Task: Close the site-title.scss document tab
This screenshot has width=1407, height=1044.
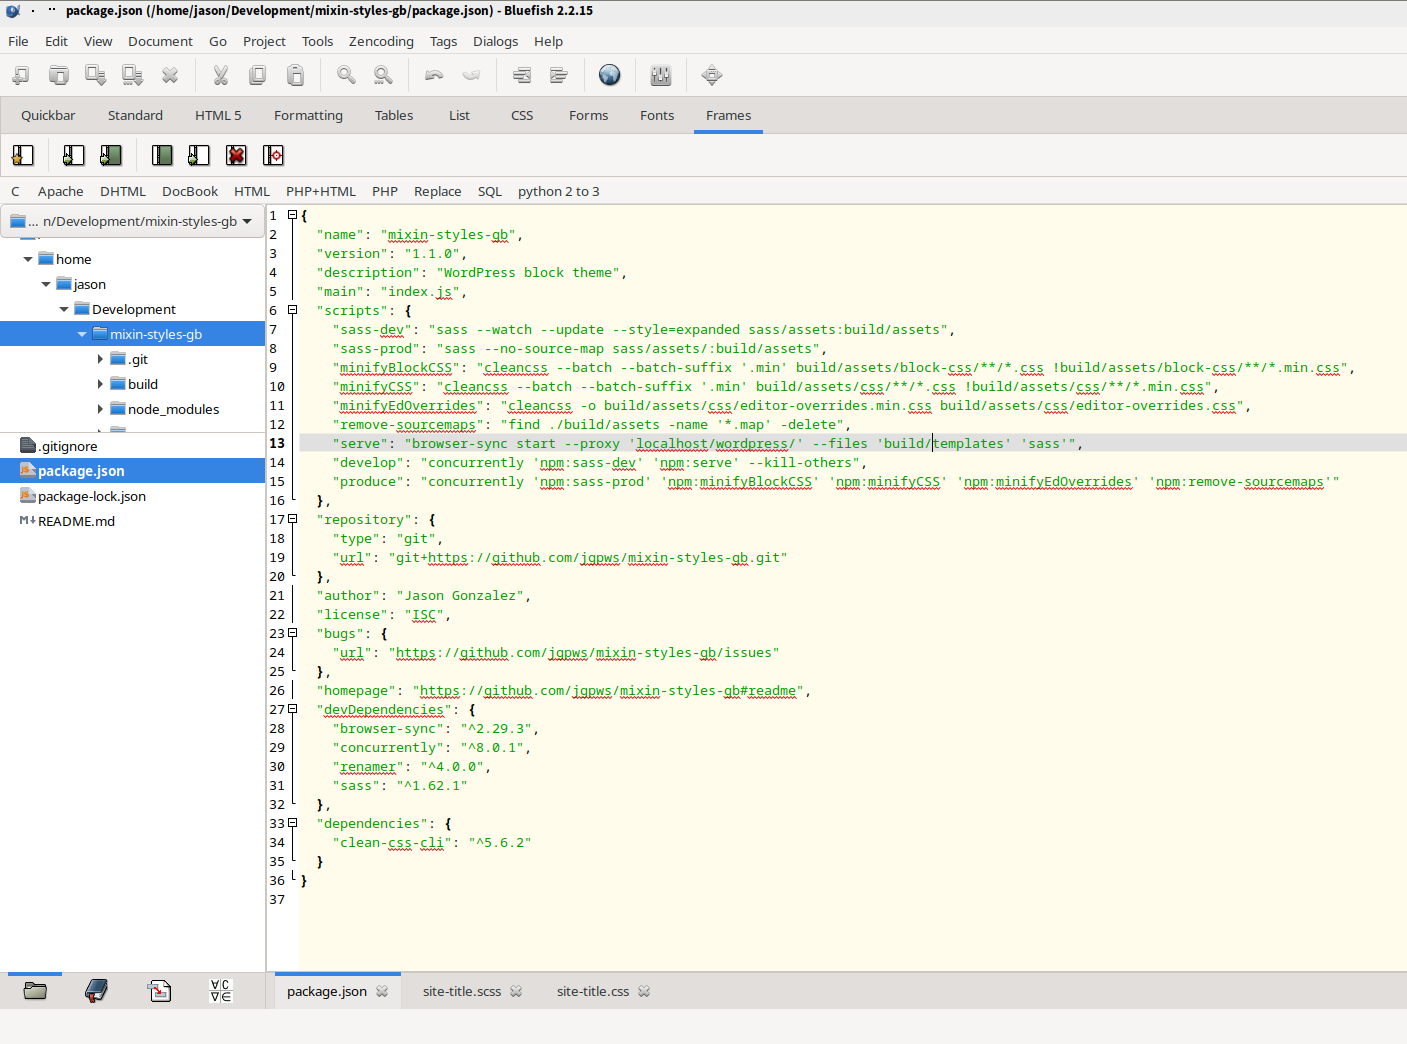Action: (516, 991)
